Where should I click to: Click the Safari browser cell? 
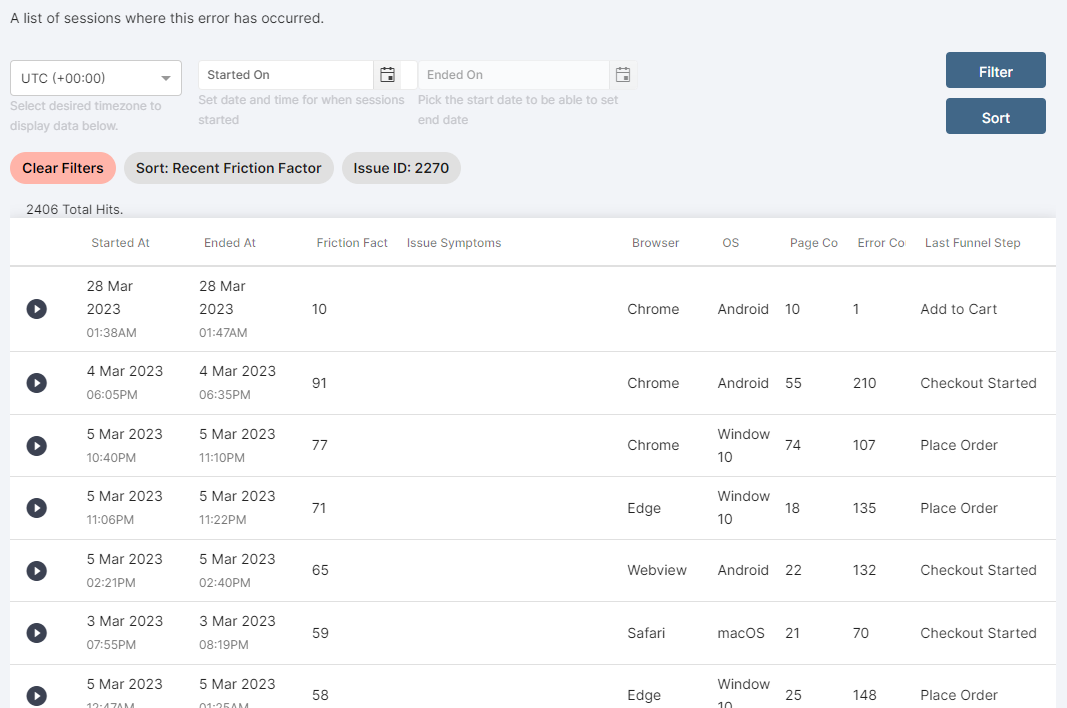pos(646,633)
